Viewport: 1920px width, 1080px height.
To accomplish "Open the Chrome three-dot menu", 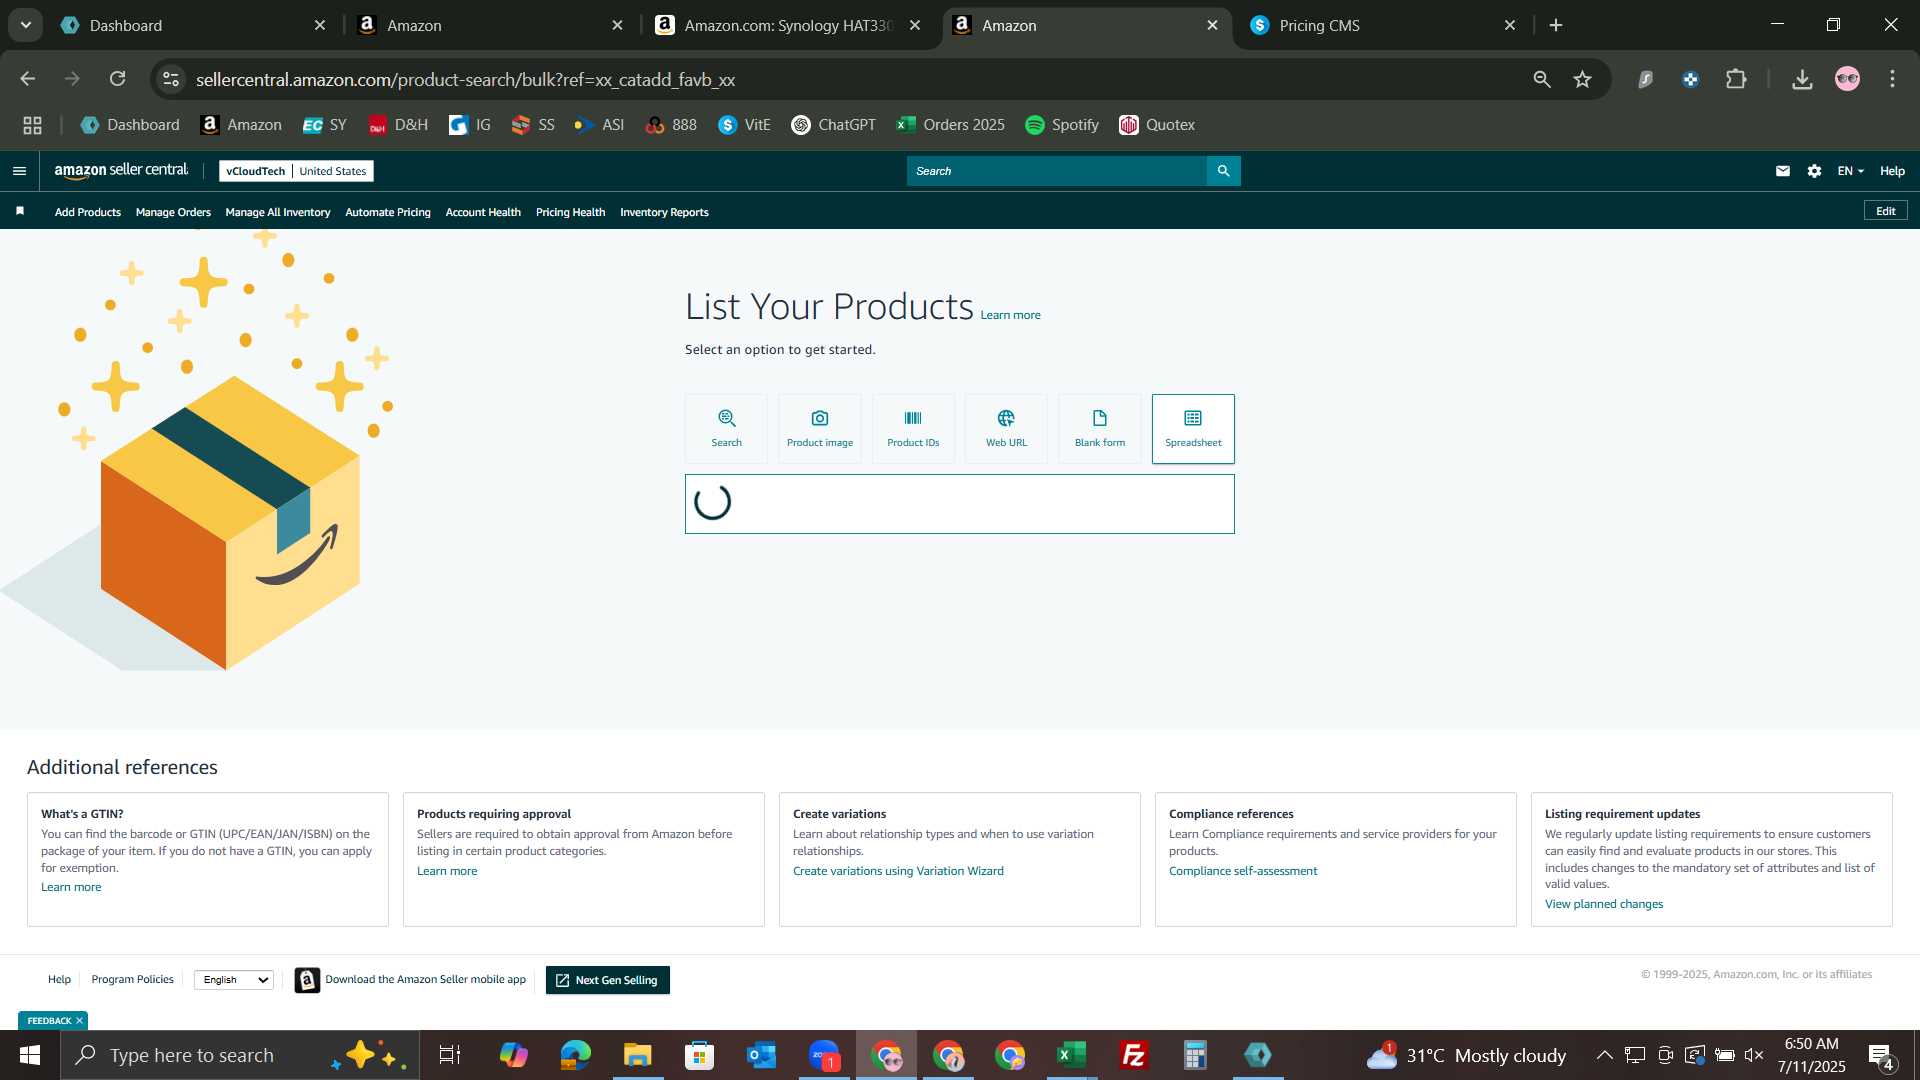I will click(1892, 79).
